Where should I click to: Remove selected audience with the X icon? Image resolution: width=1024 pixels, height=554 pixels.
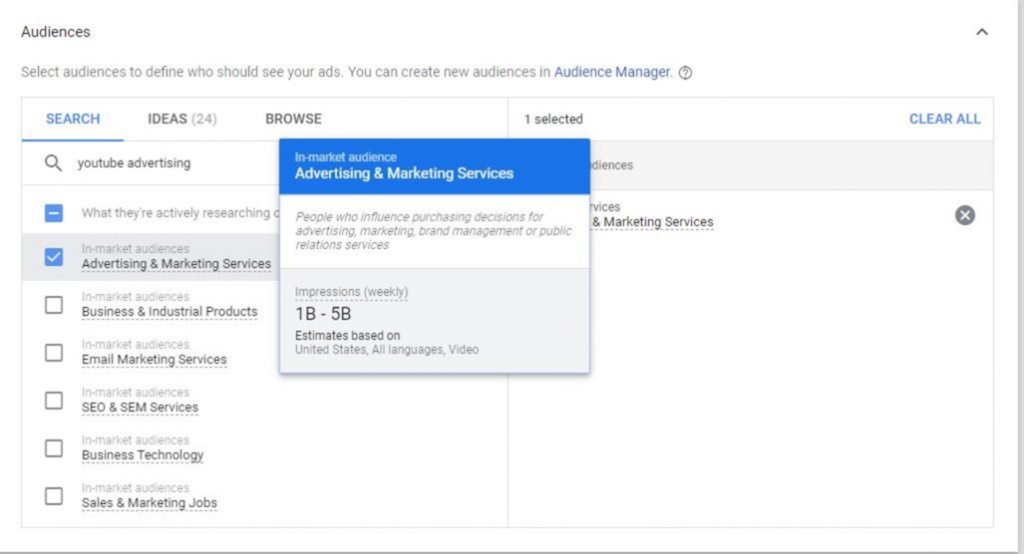tap(964, 215)
